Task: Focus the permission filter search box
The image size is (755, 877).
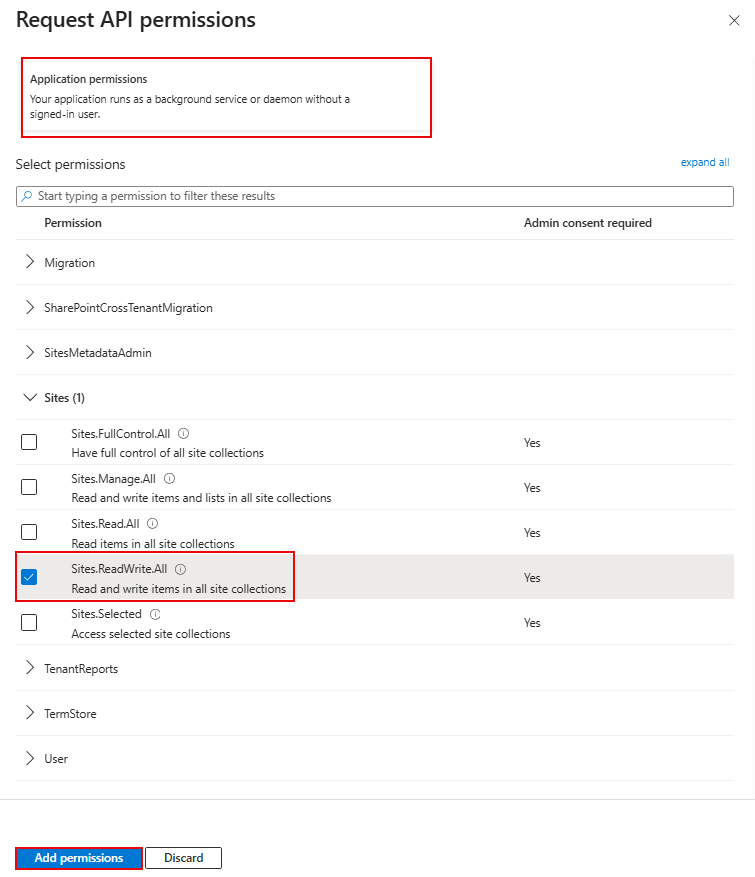Action: pos(375,196)
